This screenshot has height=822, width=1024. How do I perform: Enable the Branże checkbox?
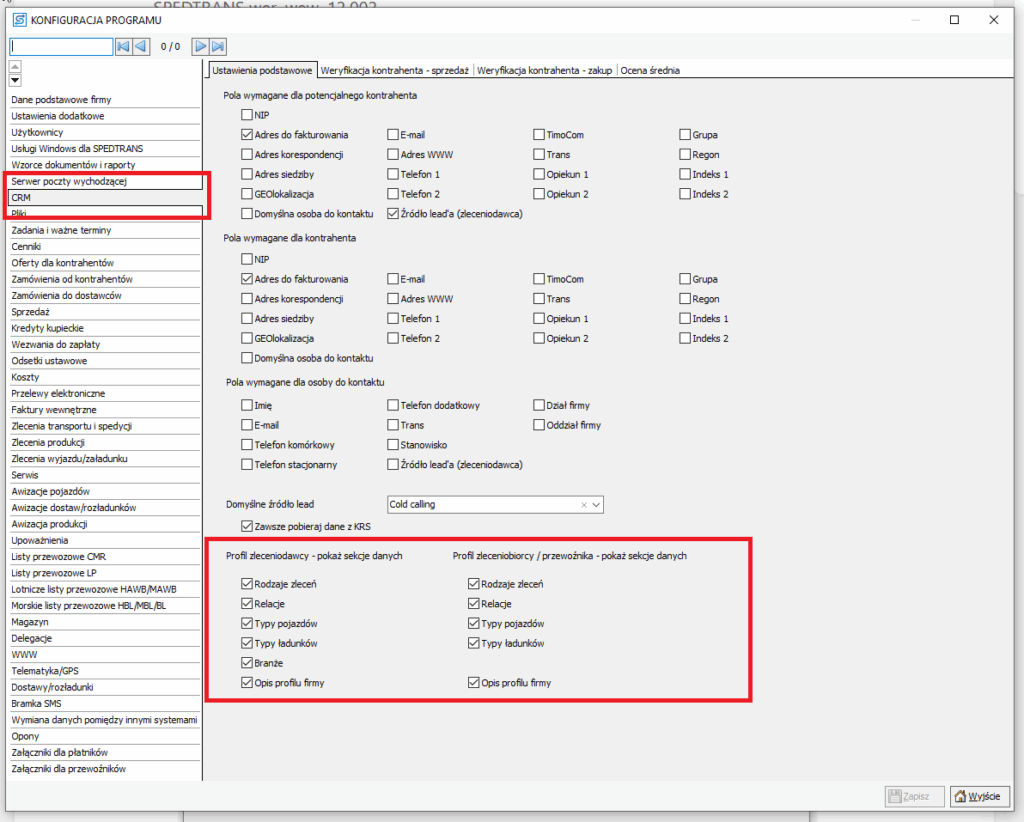pos(247,662)
